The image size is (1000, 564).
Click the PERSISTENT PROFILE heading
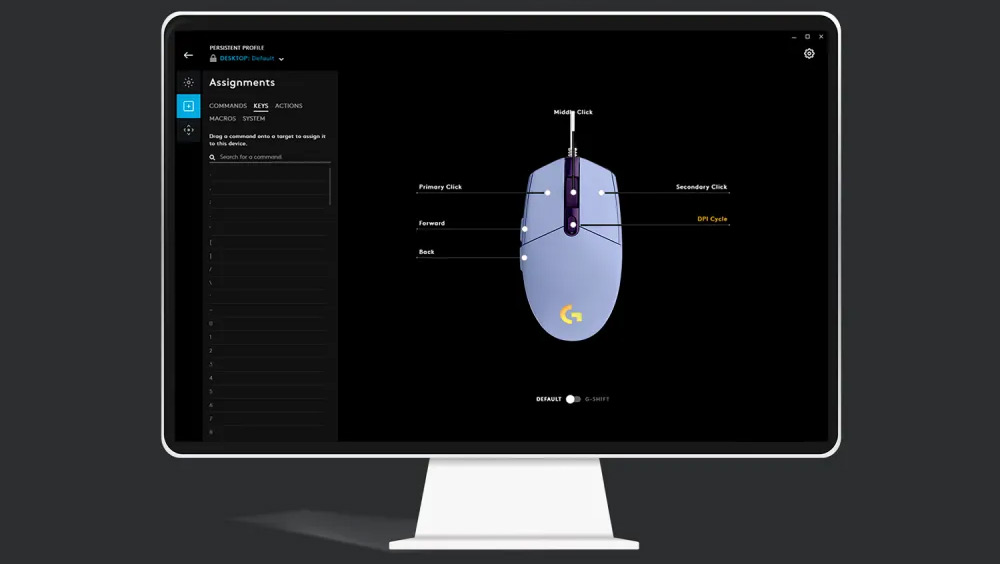pos(237,48)
